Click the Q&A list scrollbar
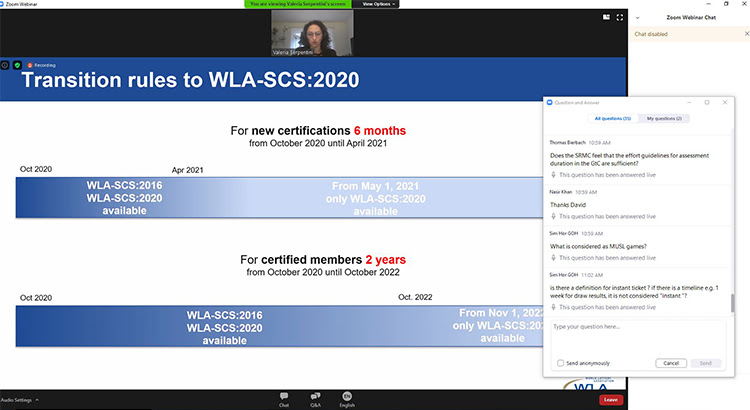The image size is (750, 410). click(x=731, y=300)
